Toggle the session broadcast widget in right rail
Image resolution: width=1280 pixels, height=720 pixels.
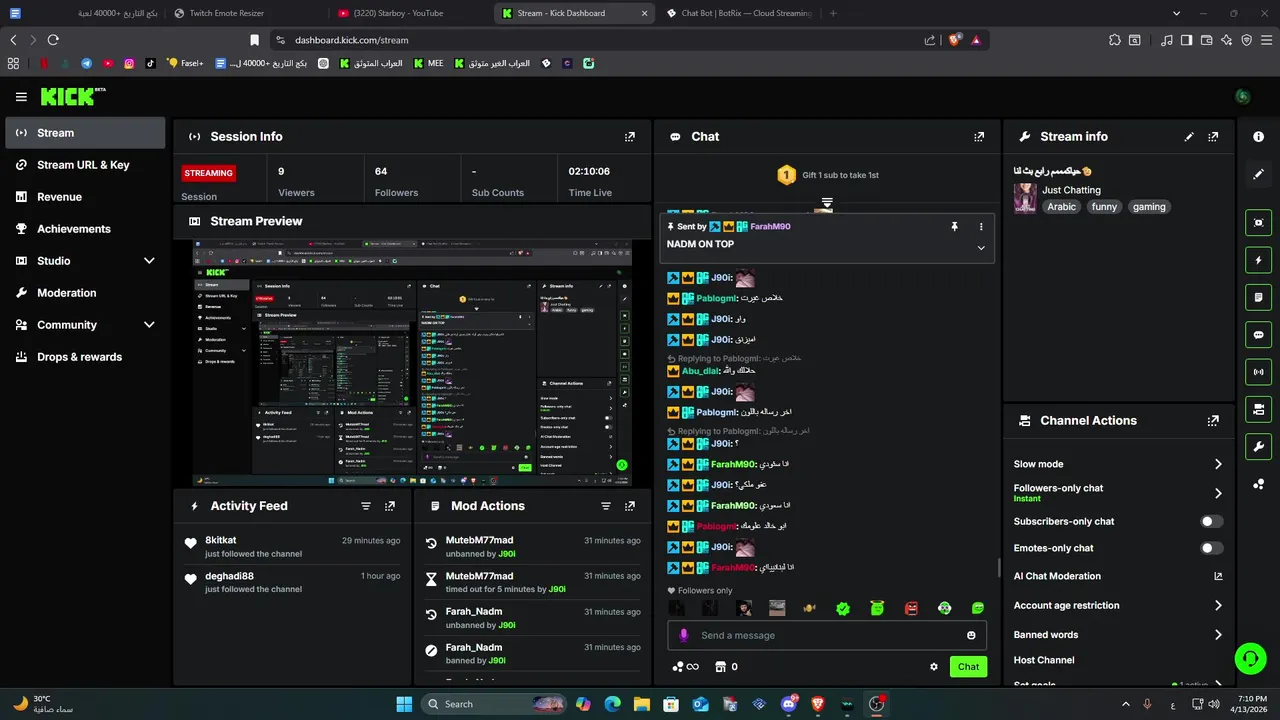click(x=1258, y=372)
